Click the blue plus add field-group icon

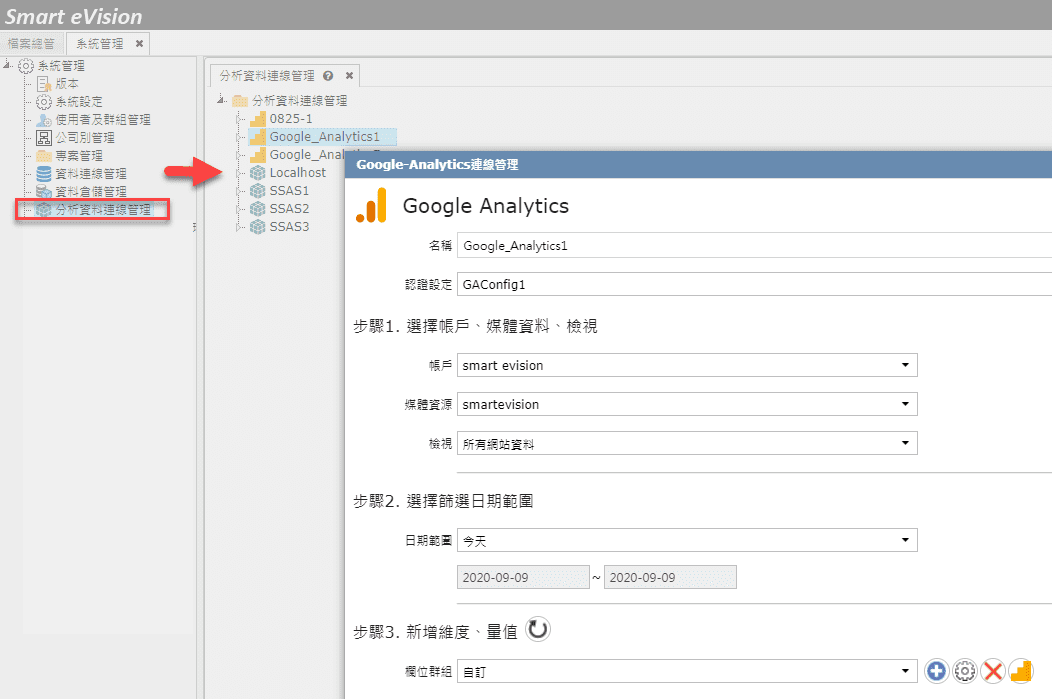pyautogui.click(x=937, y=671)
